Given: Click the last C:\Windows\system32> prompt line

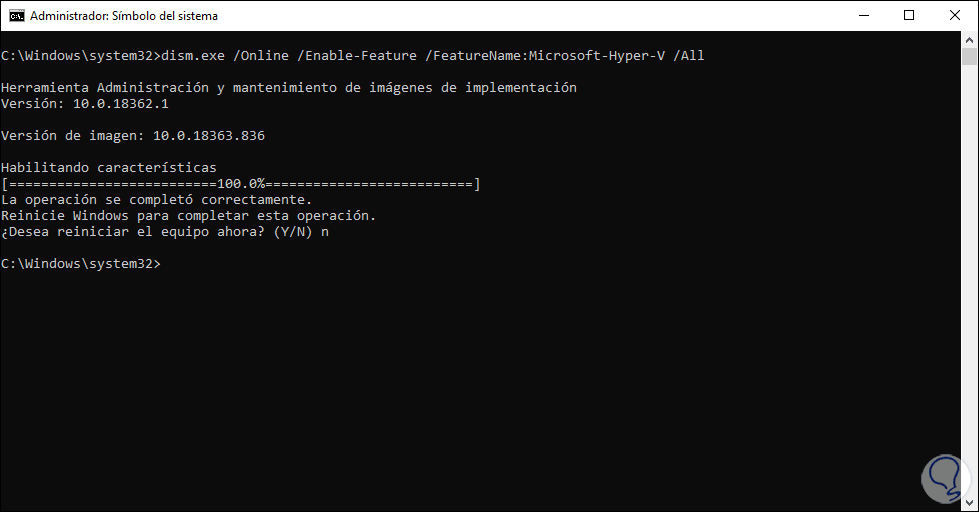Looking at the screenshot, I should 80,264.
